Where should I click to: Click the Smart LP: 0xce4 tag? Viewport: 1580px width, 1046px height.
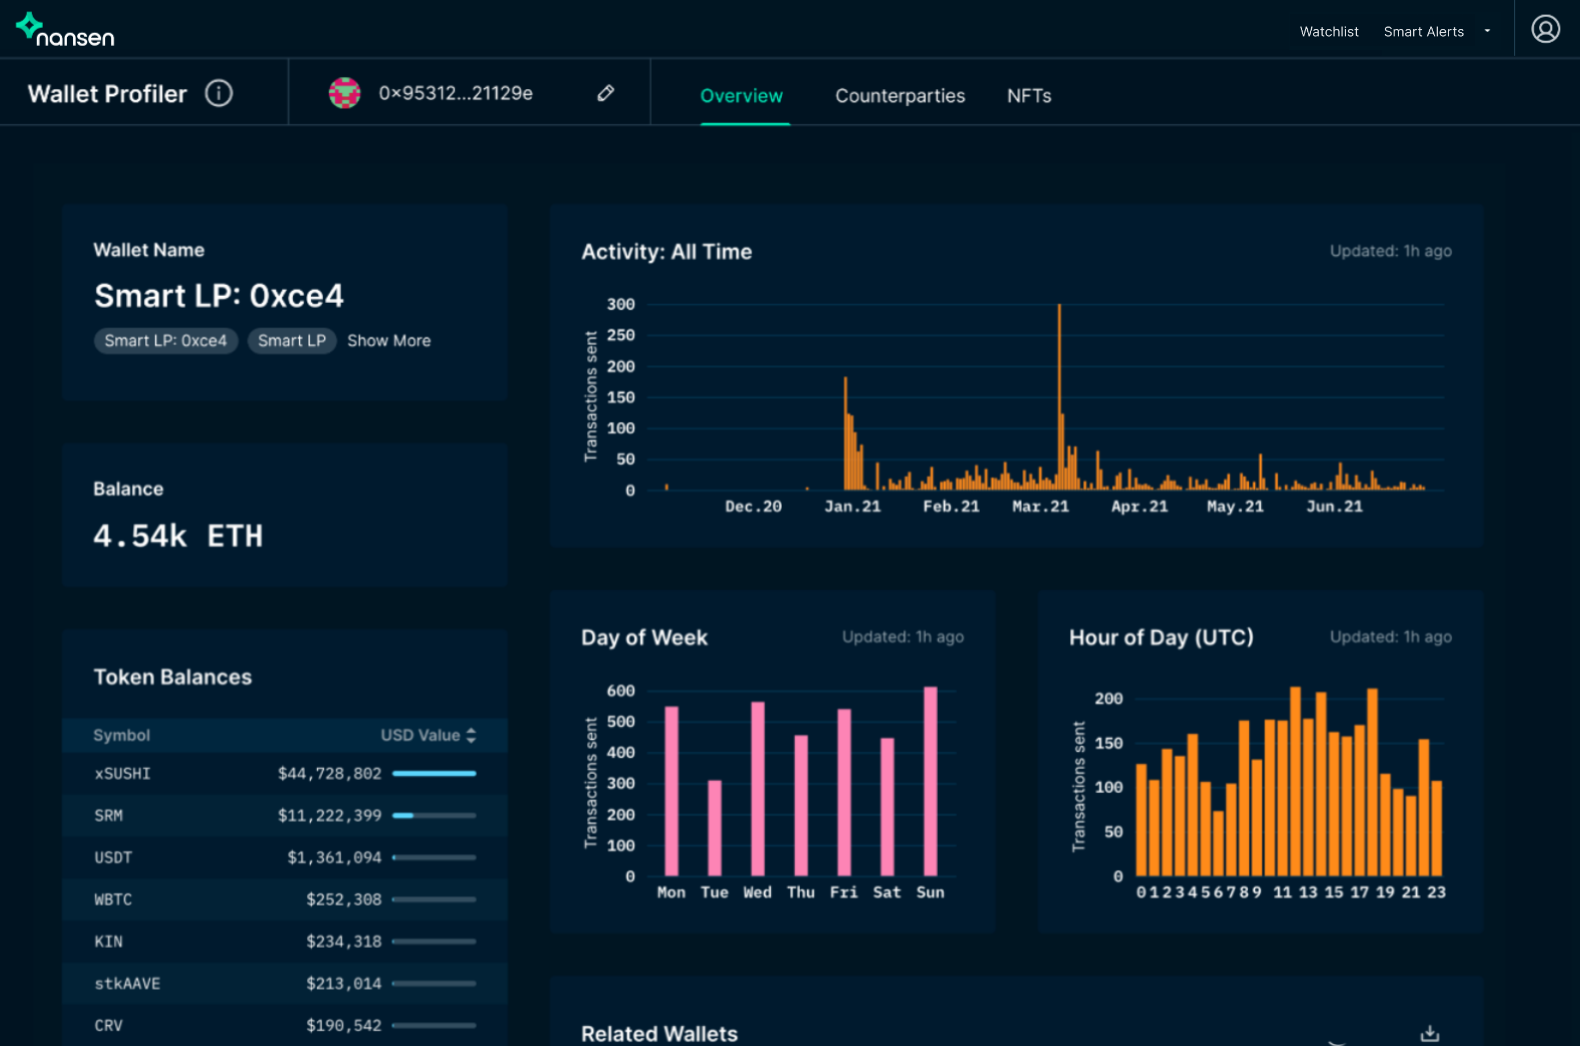[x=166, y=341]
